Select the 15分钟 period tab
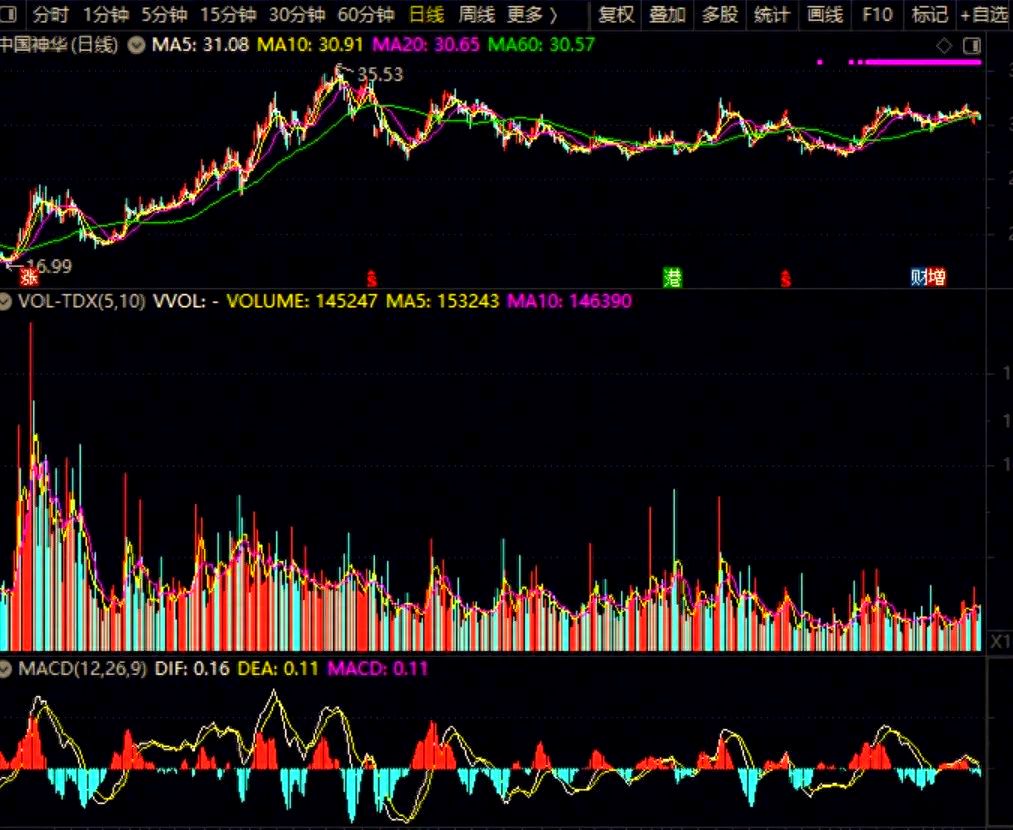This screenshot has height=830, width=1013. [x=227, y=14]
